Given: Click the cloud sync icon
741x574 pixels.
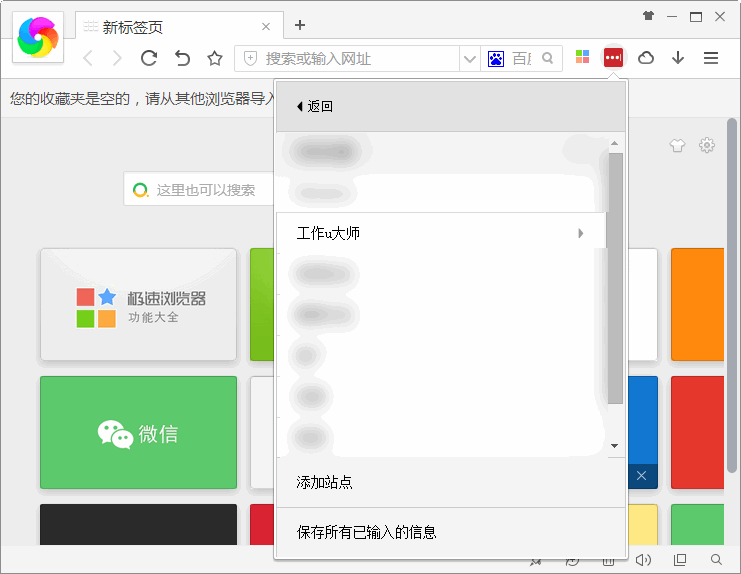Looking at the screenshot, I should 646,58.
